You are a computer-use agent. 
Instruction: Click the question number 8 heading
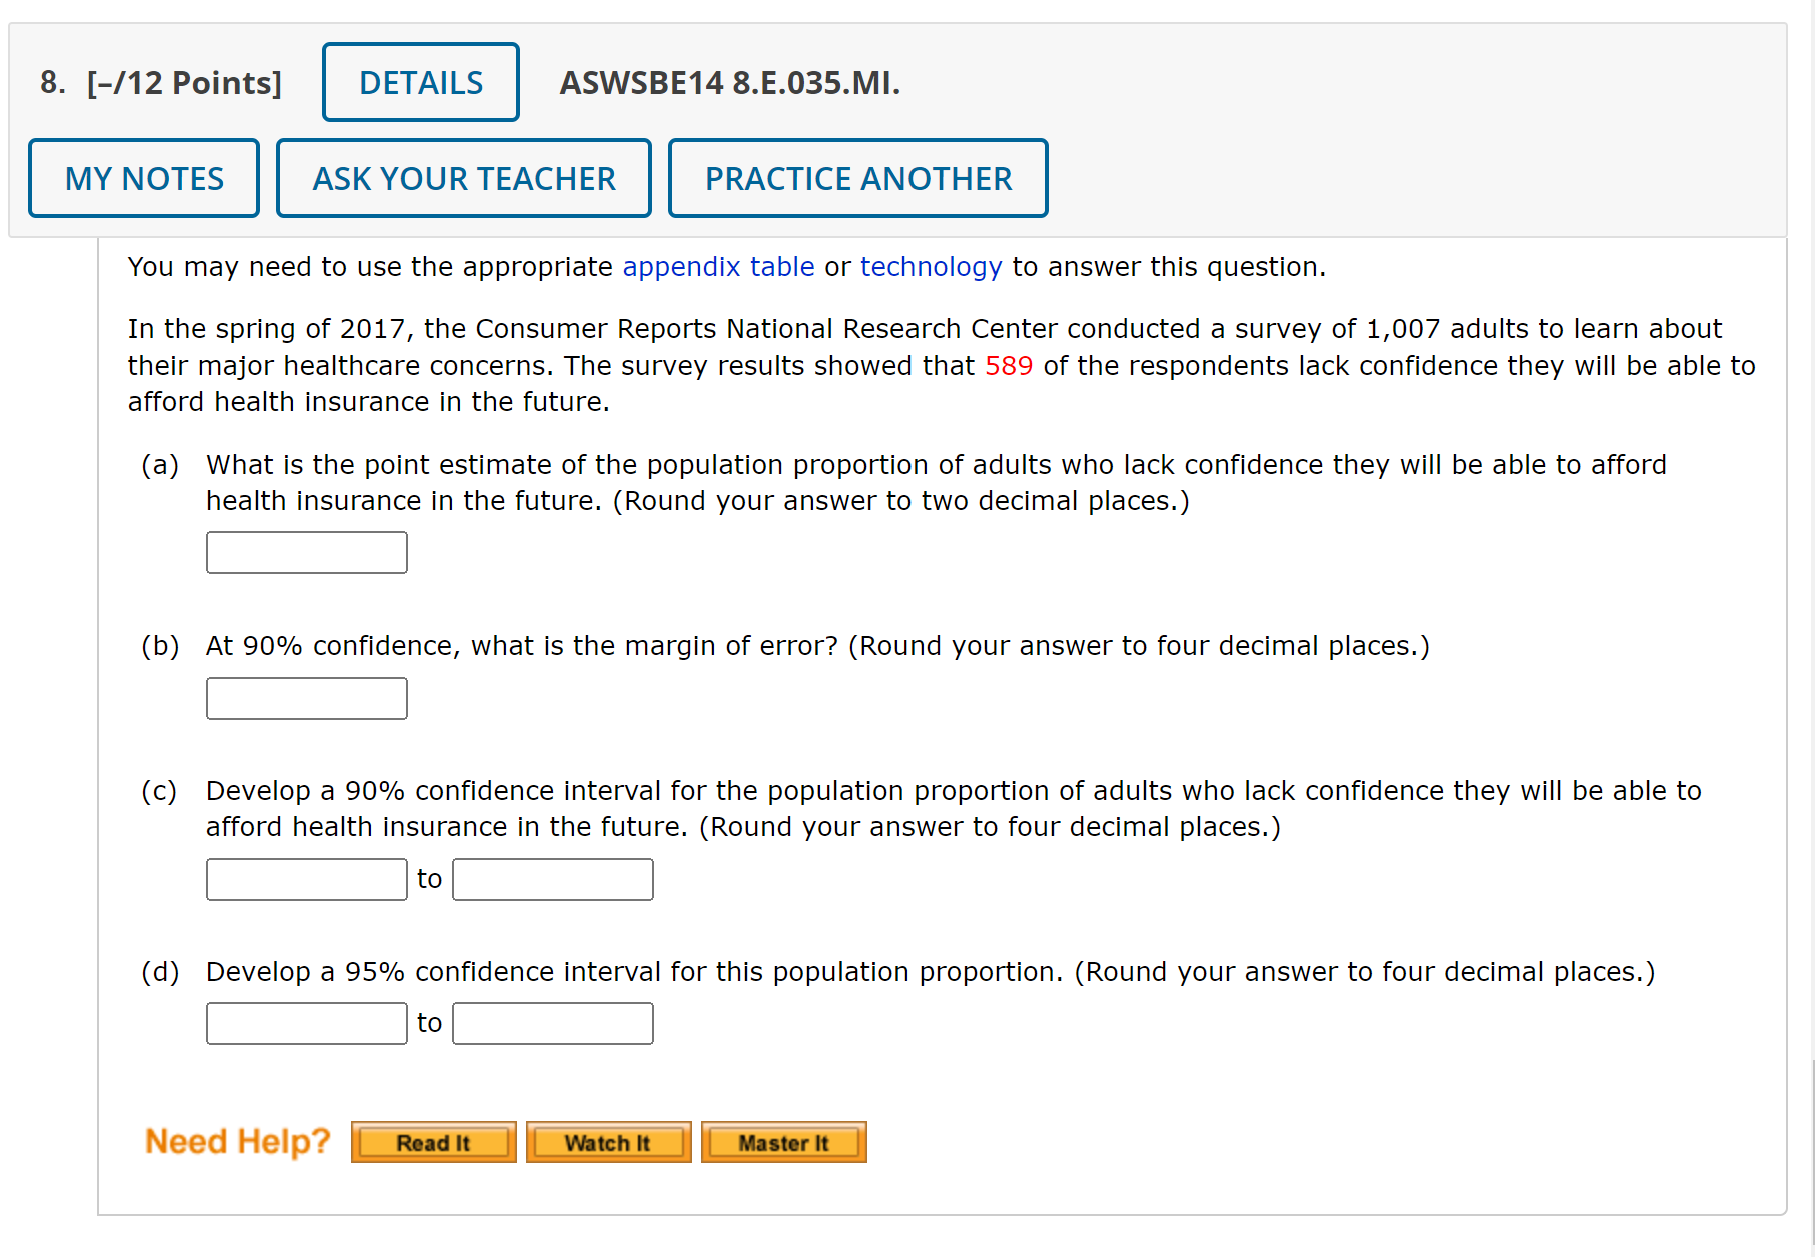tap(51, 84)
